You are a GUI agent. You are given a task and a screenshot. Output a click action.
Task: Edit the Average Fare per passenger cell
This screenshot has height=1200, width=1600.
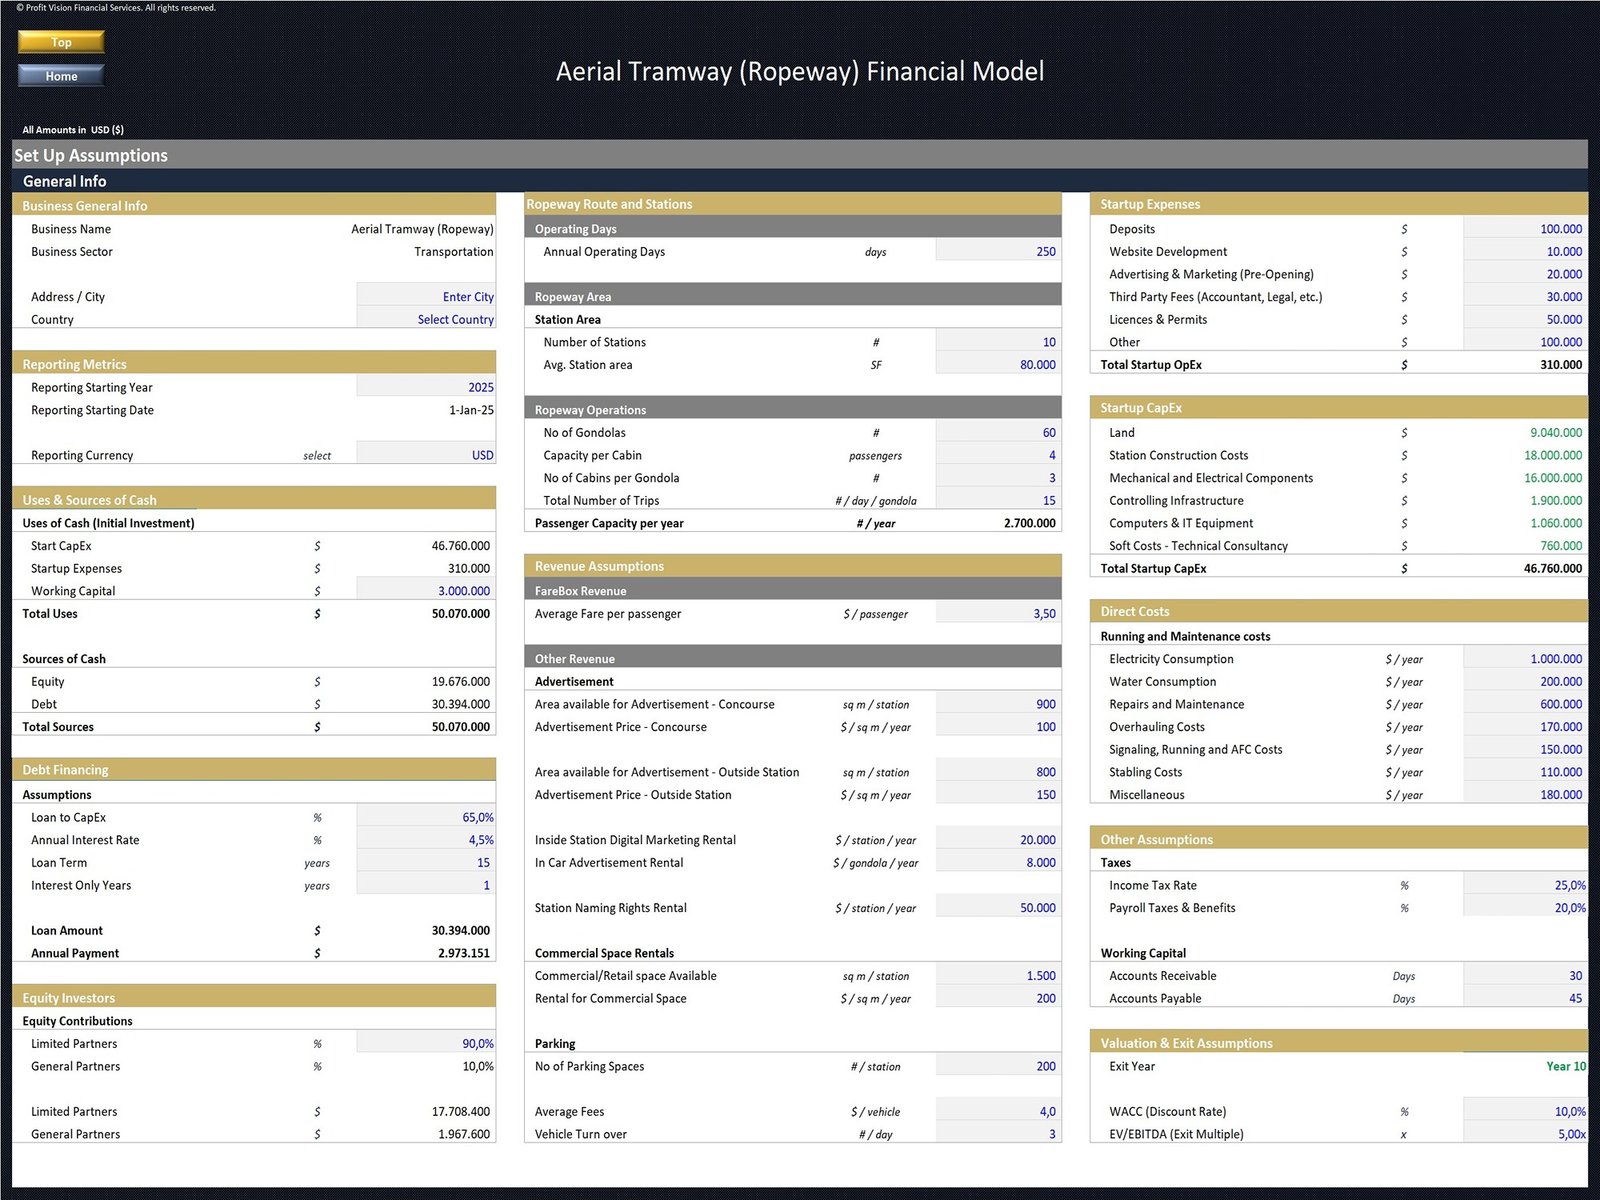pyautogui.click(x=998, y=614)
